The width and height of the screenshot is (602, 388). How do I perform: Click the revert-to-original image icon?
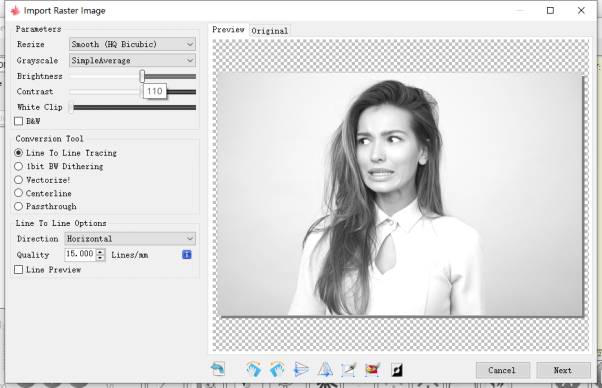tap(218, 370)
